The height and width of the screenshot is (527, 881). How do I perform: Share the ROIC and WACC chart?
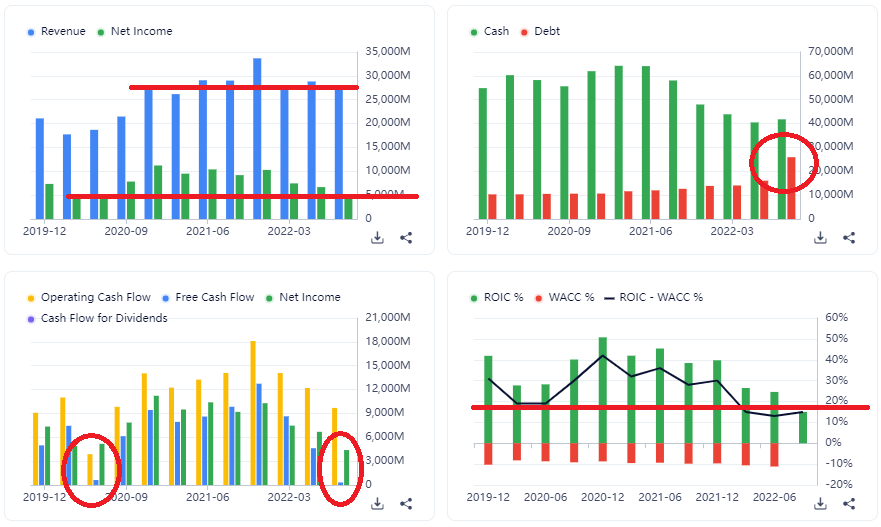pos(849,504)
